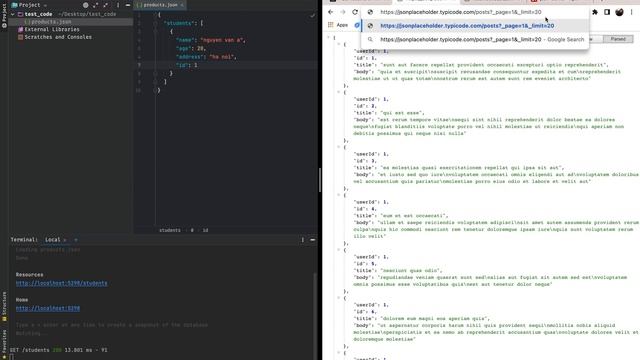Click the "GET /students" log line in terminal
Image resolution: width=640 pixels, height=360 pixels.
(58, 350)
